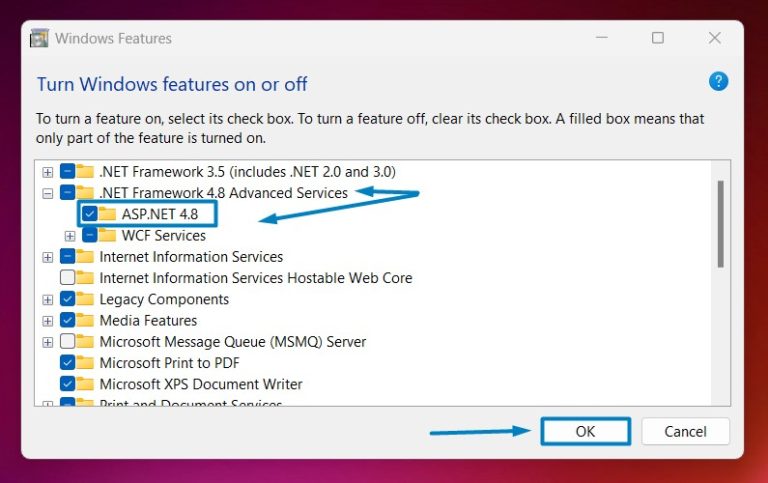This screenshot has width=768, height=483.
Task: Collapse the .NET Framework 4.8 Advanced Services node
Action: coord(48,193)
